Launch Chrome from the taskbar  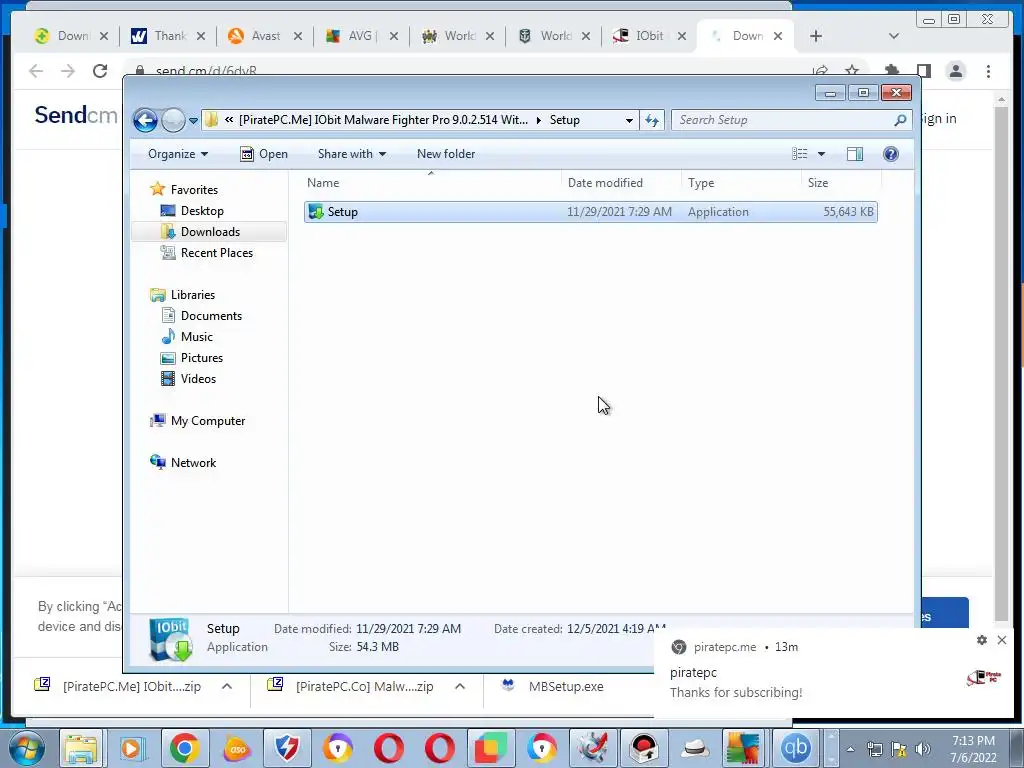184,748
